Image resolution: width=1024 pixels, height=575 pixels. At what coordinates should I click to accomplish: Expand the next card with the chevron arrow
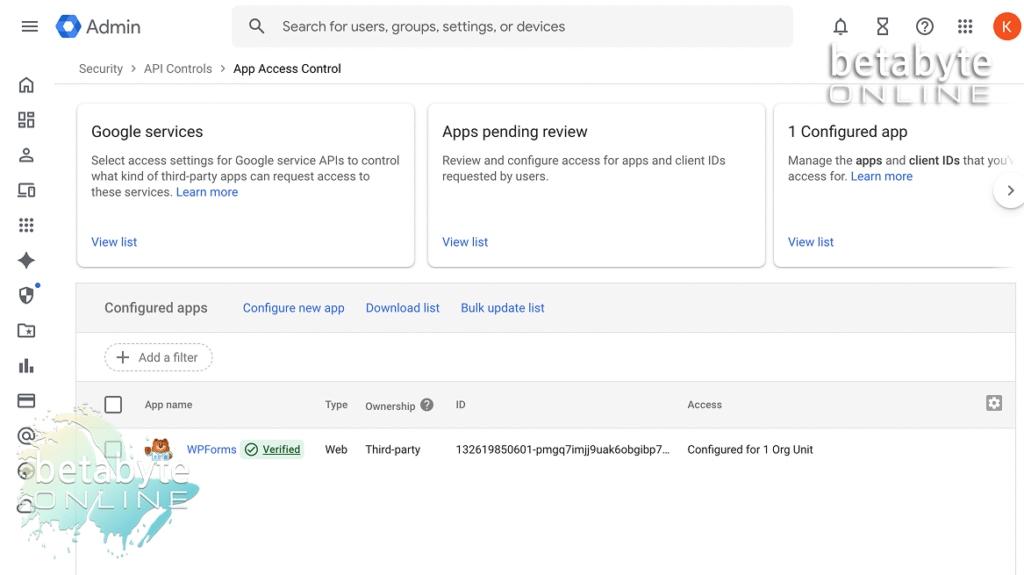(1010, 191)
